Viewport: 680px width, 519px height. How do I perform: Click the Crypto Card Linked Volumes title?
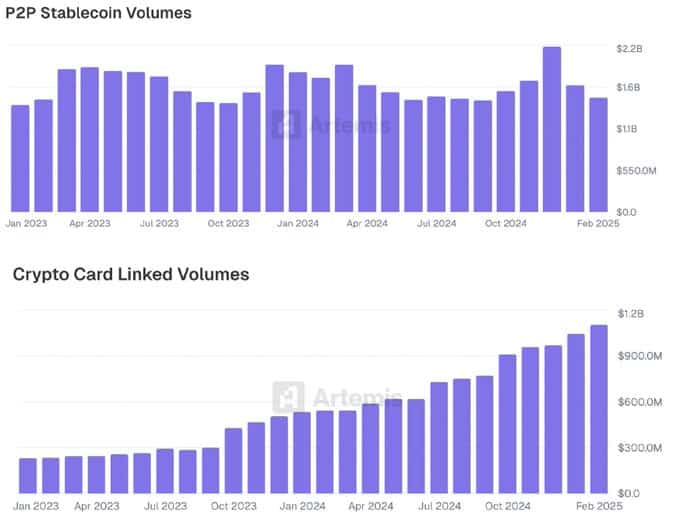(x=130, y=273)
